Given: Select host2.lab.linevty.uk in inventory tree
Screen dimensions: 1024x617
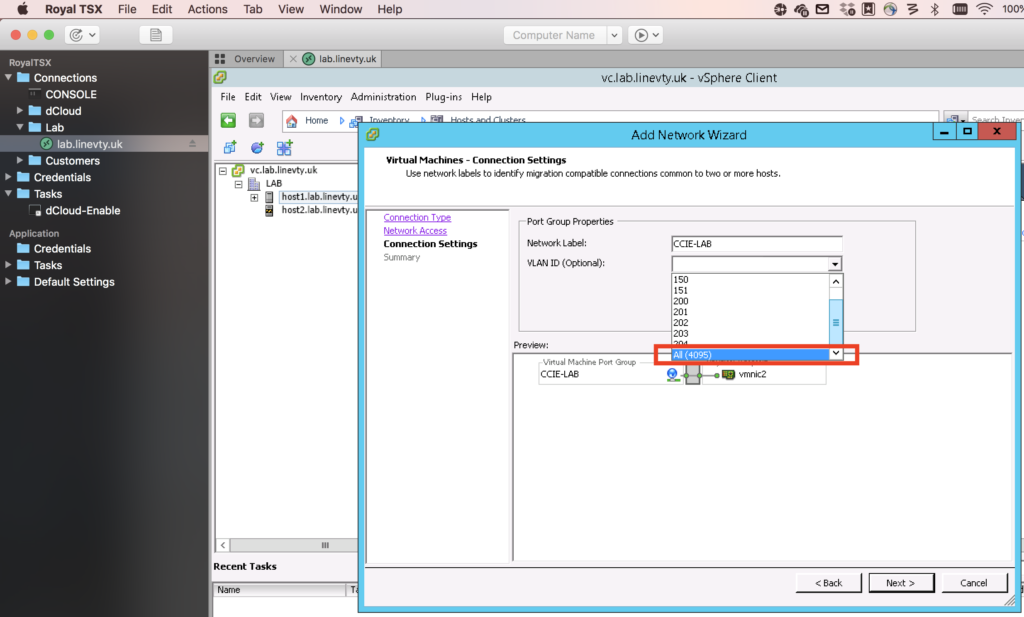Looking at the screenshot, I should click(319, 210).
